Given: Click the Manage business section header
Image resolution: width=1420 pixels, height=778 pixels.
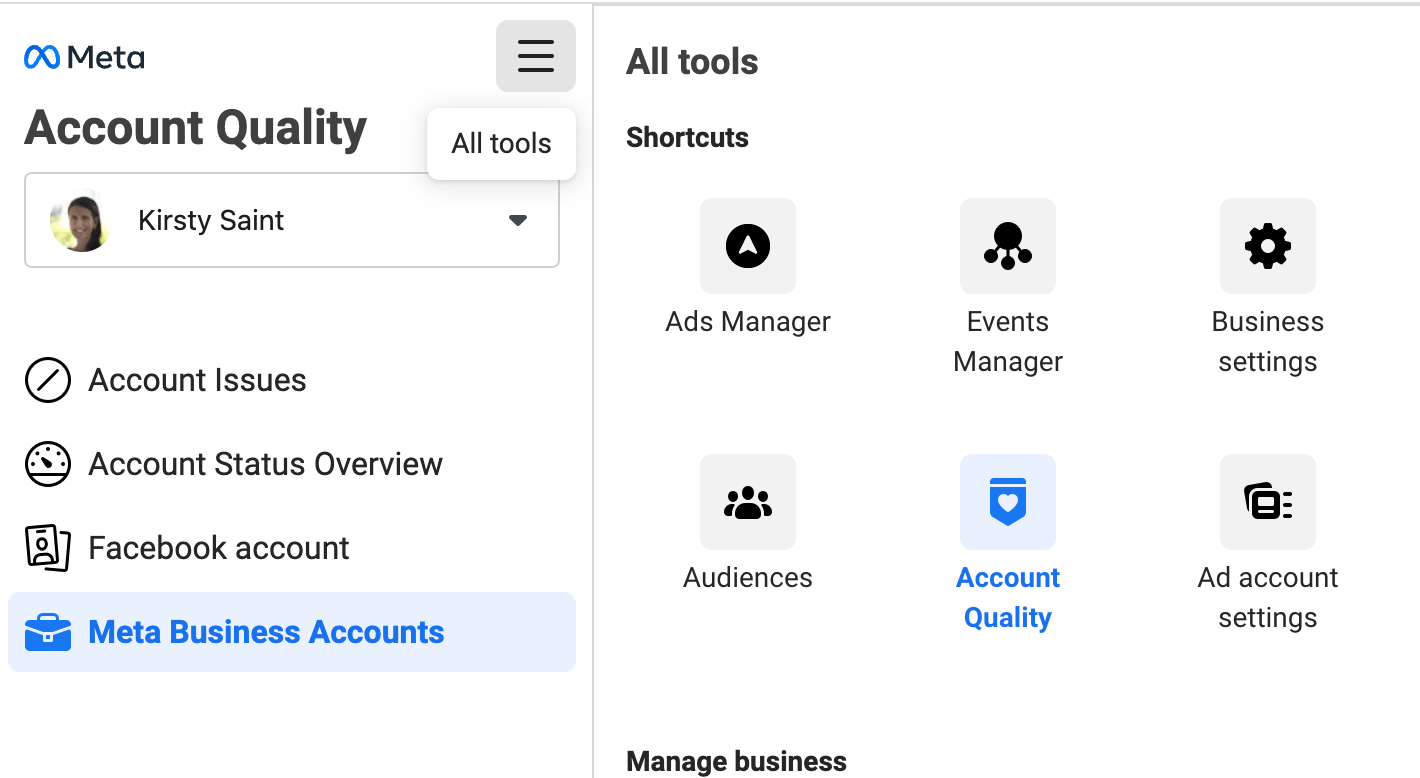Looking at the screenshot, I should tap(736, 761).
